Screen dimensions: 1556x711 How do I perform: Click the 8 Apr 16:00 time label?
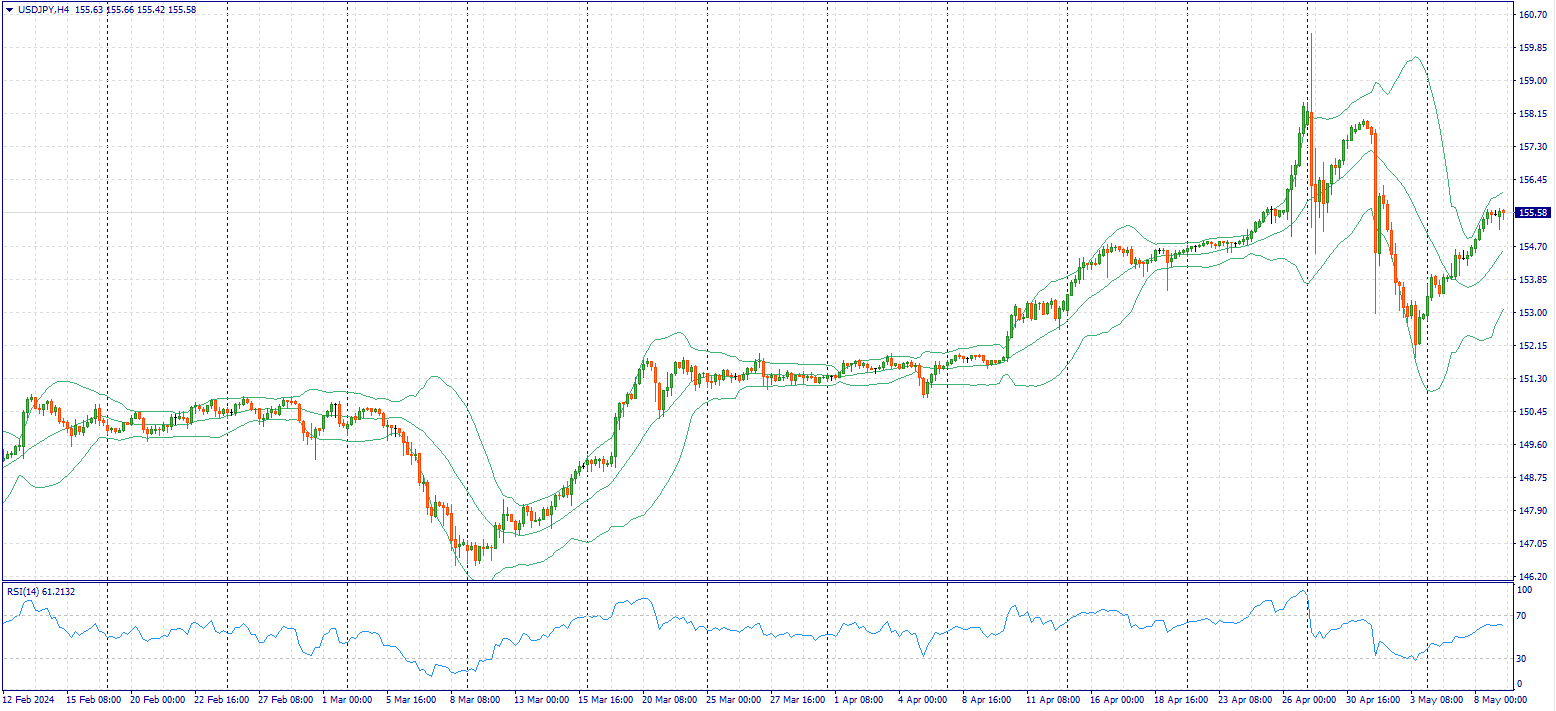tap(986, 700)
